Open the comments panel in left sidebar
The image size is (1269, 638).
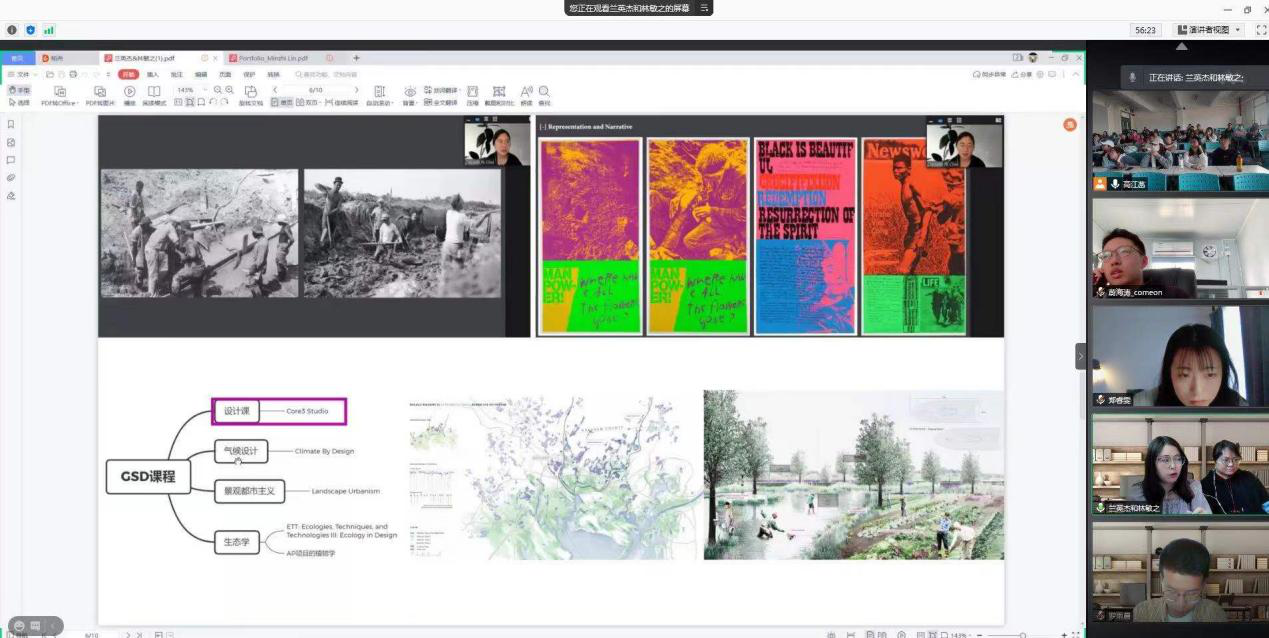pos(11,160)
